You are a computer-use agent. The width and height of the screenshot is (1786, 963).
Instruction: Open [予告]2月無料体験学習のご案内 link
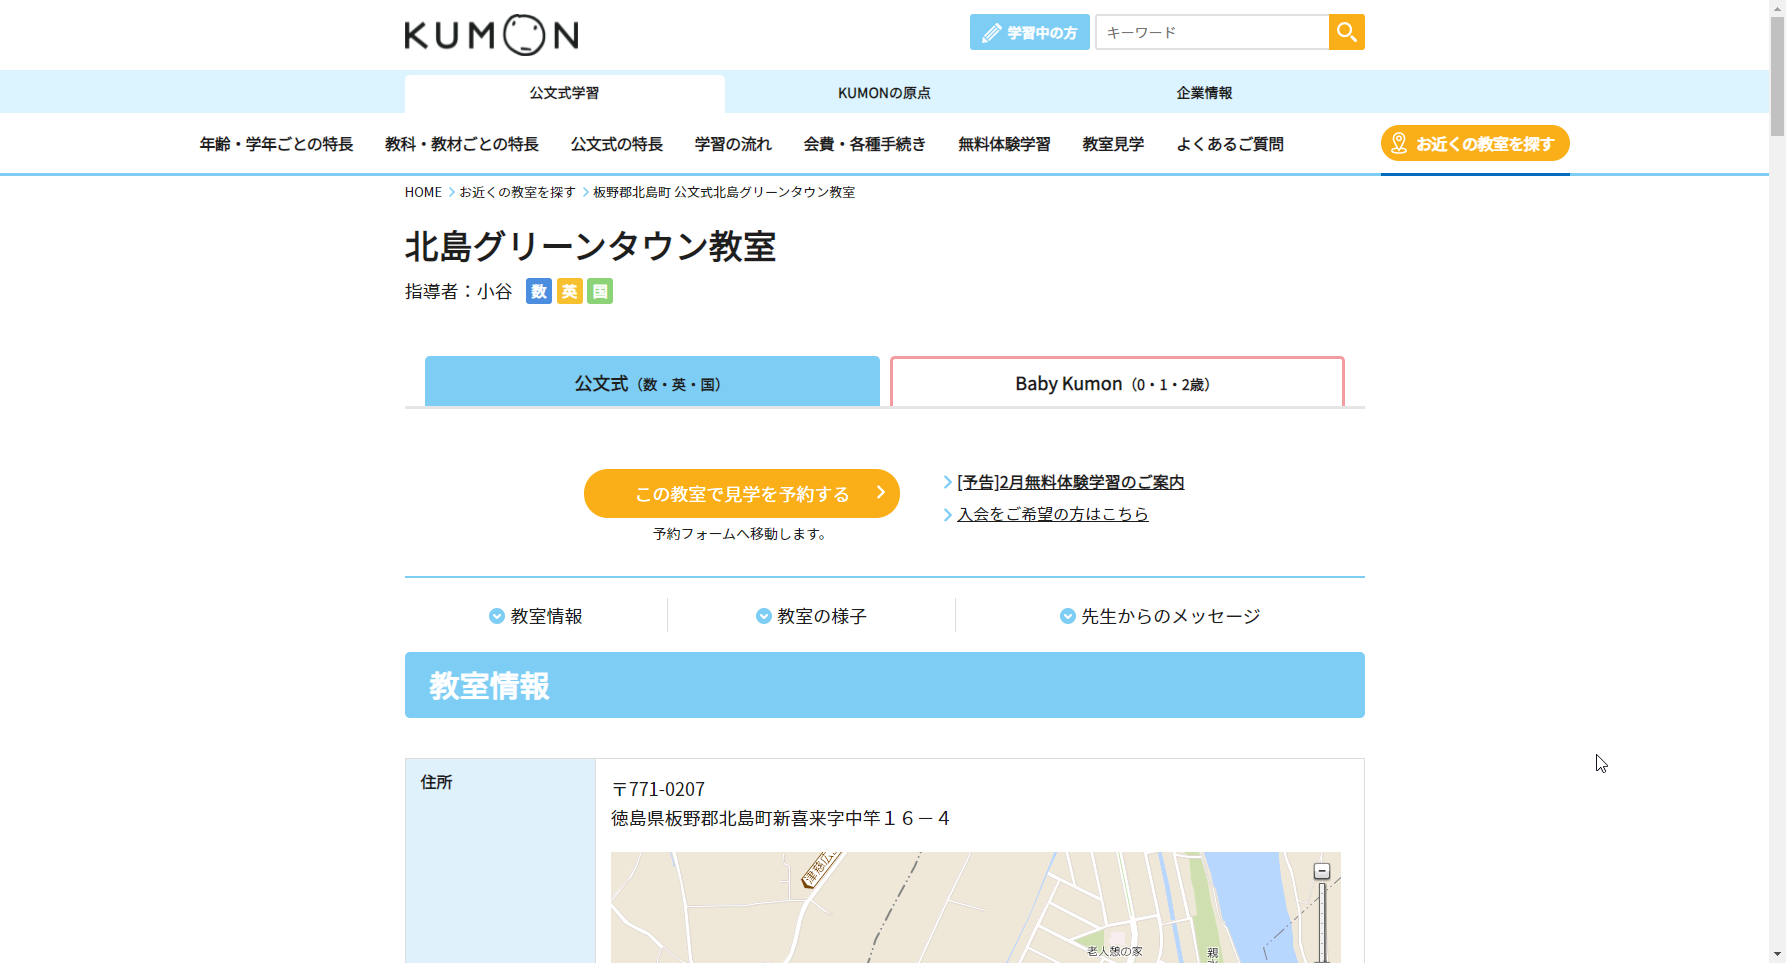(x=1070, y=482)
